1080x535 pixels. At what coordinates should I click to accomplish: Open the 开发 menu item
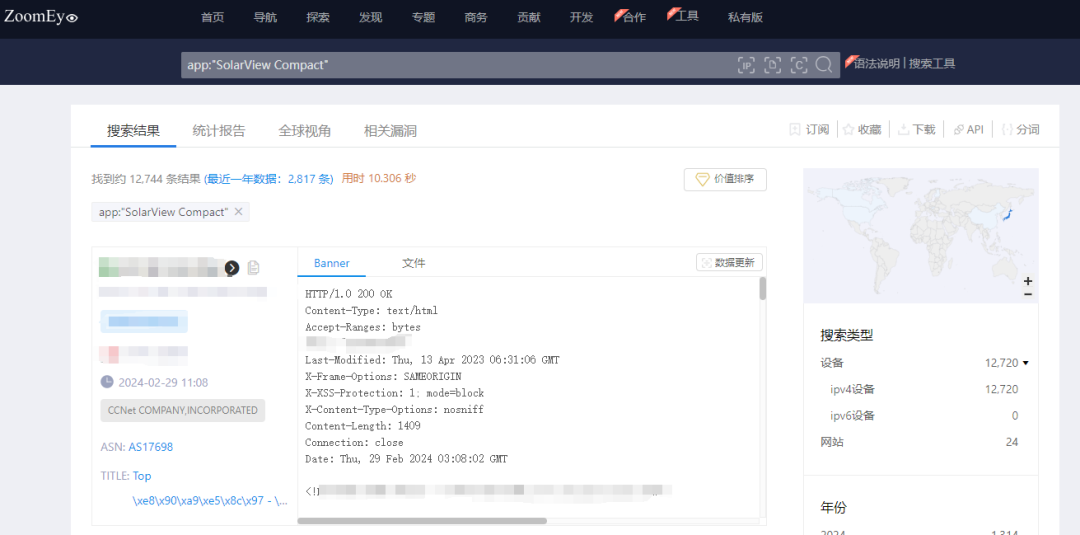581,17
